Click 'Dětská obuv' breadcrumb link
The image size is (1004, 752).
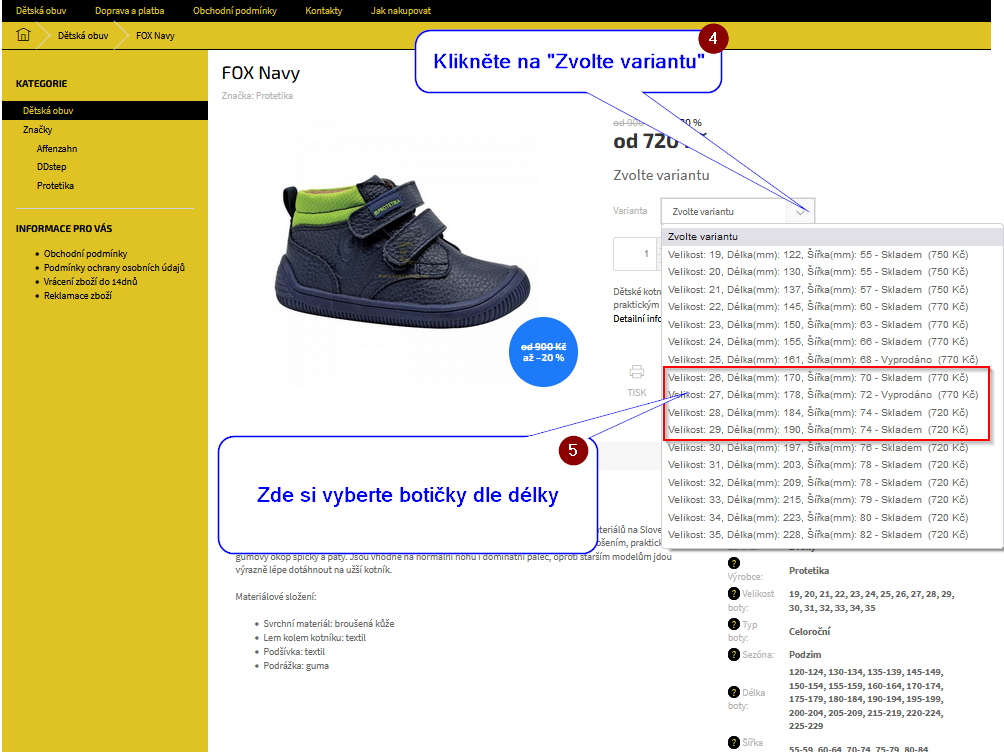point(83,36)
